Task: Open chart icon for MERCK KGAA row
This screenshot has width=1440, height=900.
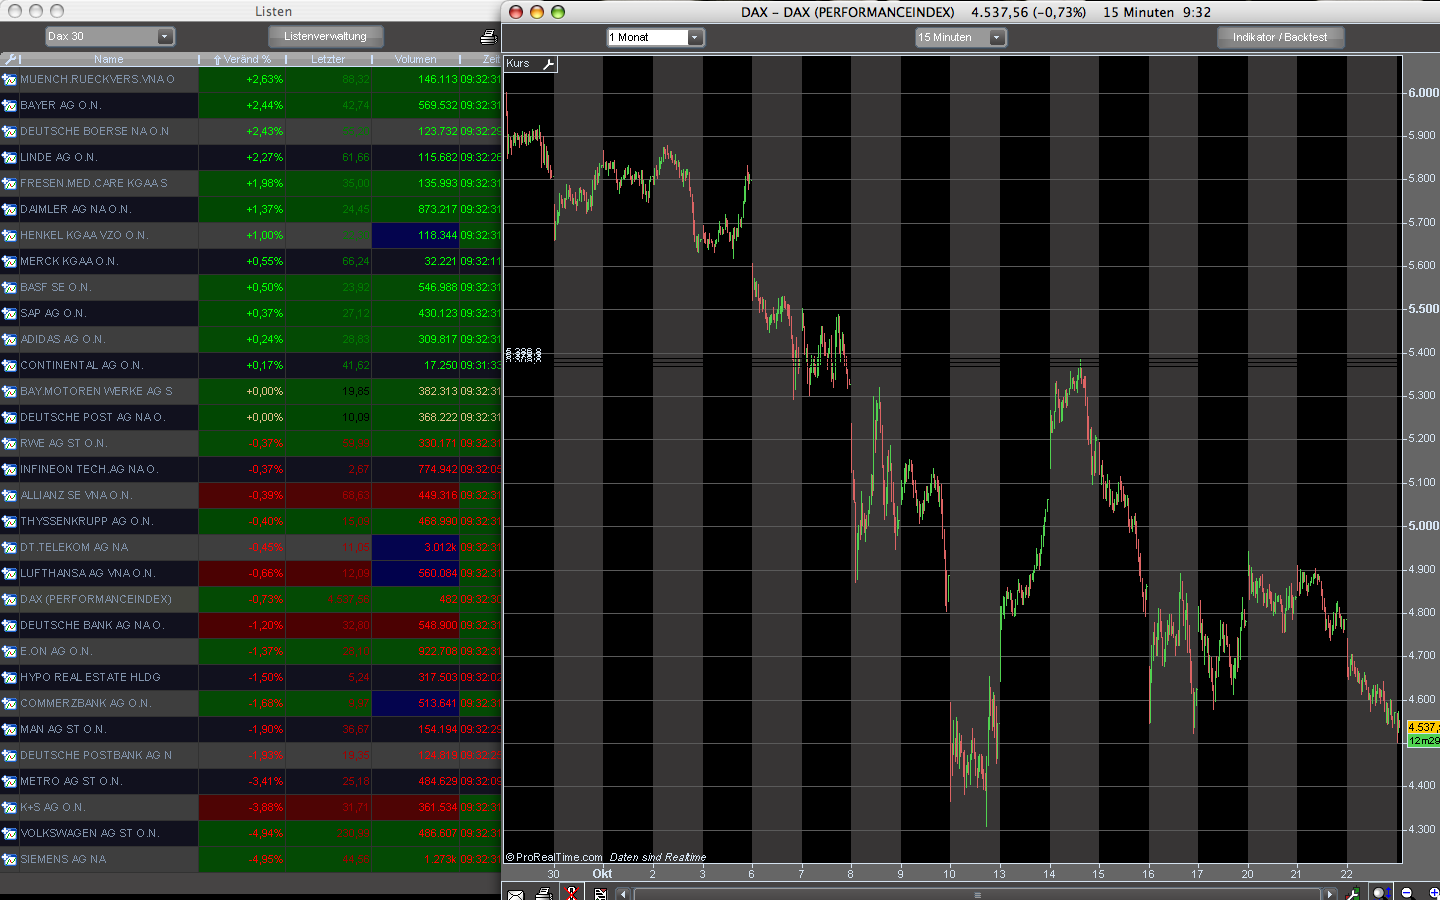Action: (x=9, y=261)
